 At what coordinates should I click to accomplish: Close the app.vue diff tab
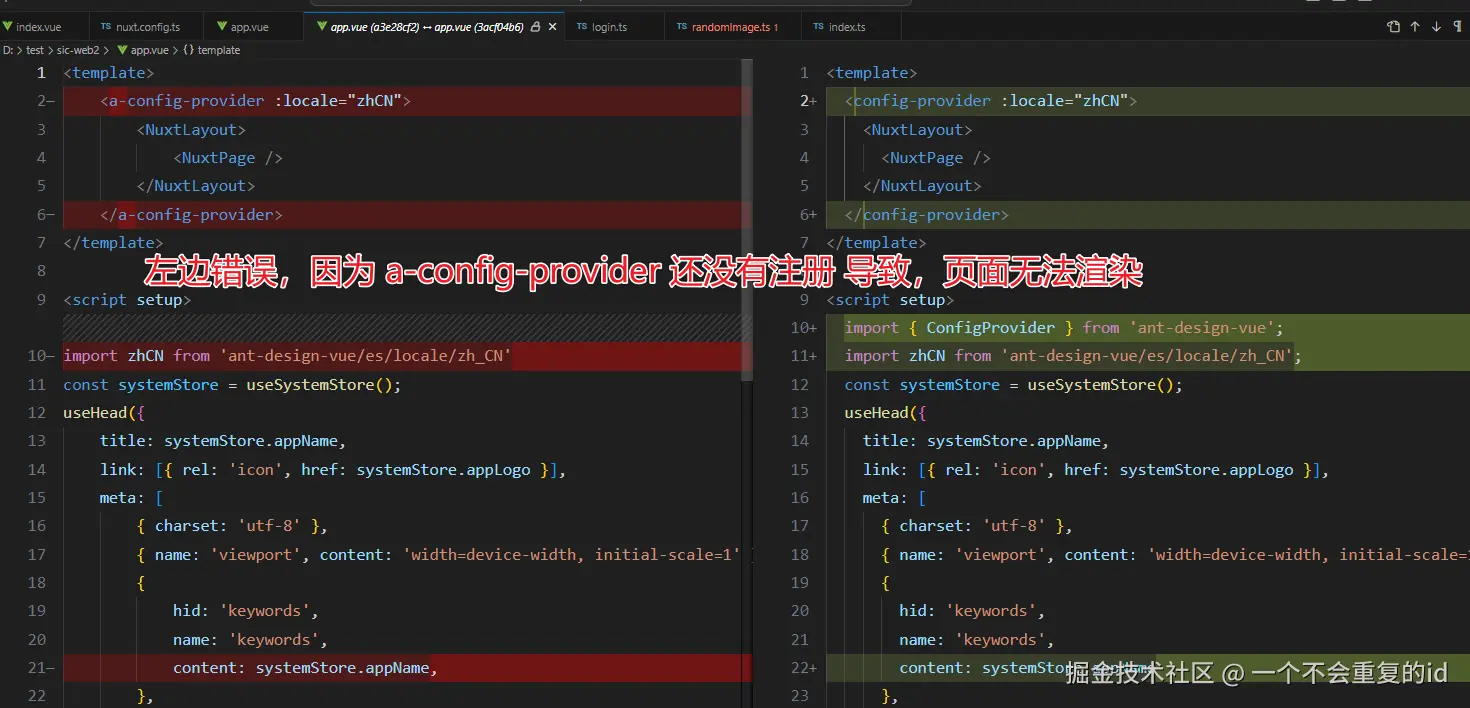pyautogui.click(x=552, y=27)
